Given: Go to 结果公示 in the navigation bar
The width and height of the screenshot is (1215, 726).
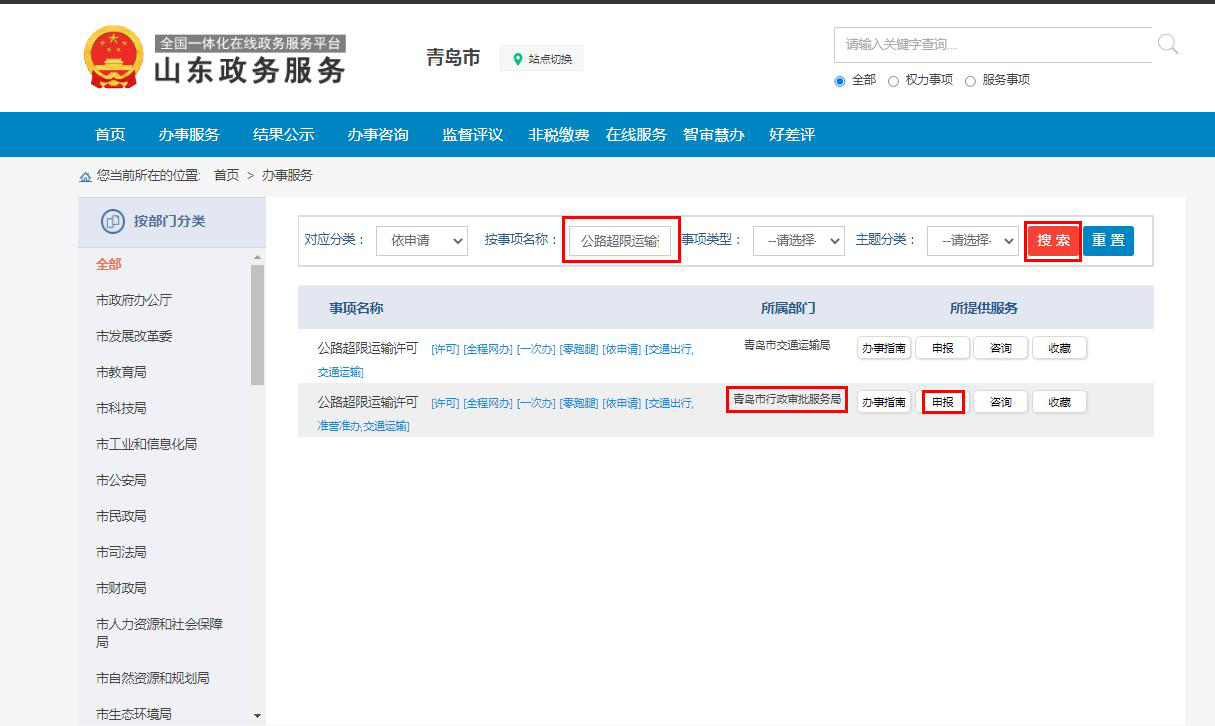Looking at the screenshot, I should [283, 135].
